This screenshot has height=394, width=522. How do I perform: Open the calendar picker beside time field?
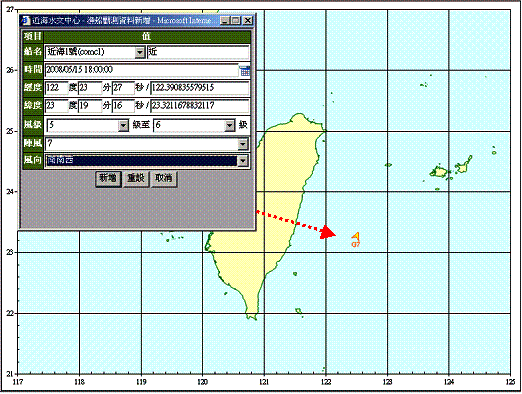click(x=245, y=71)
